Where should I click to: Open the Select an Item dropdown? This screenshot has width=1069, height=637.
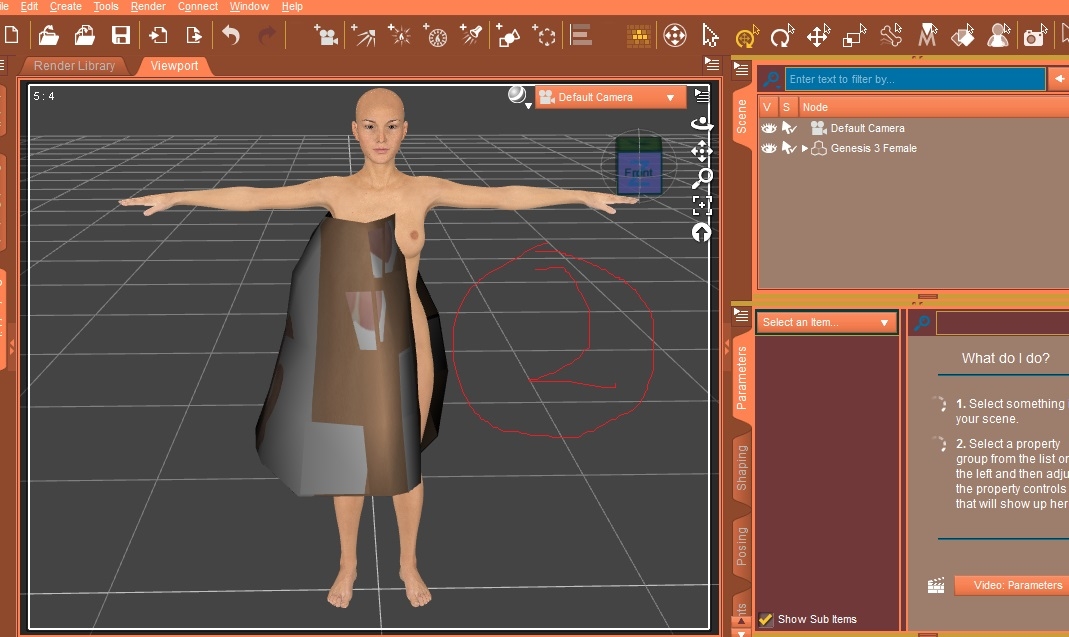tap(826, 322)
